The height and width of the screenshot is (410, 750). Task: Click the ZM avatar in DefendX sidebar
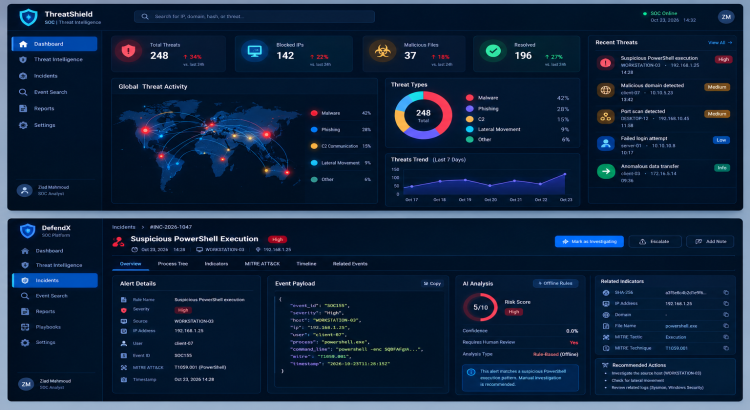click(x=25, y=384)
